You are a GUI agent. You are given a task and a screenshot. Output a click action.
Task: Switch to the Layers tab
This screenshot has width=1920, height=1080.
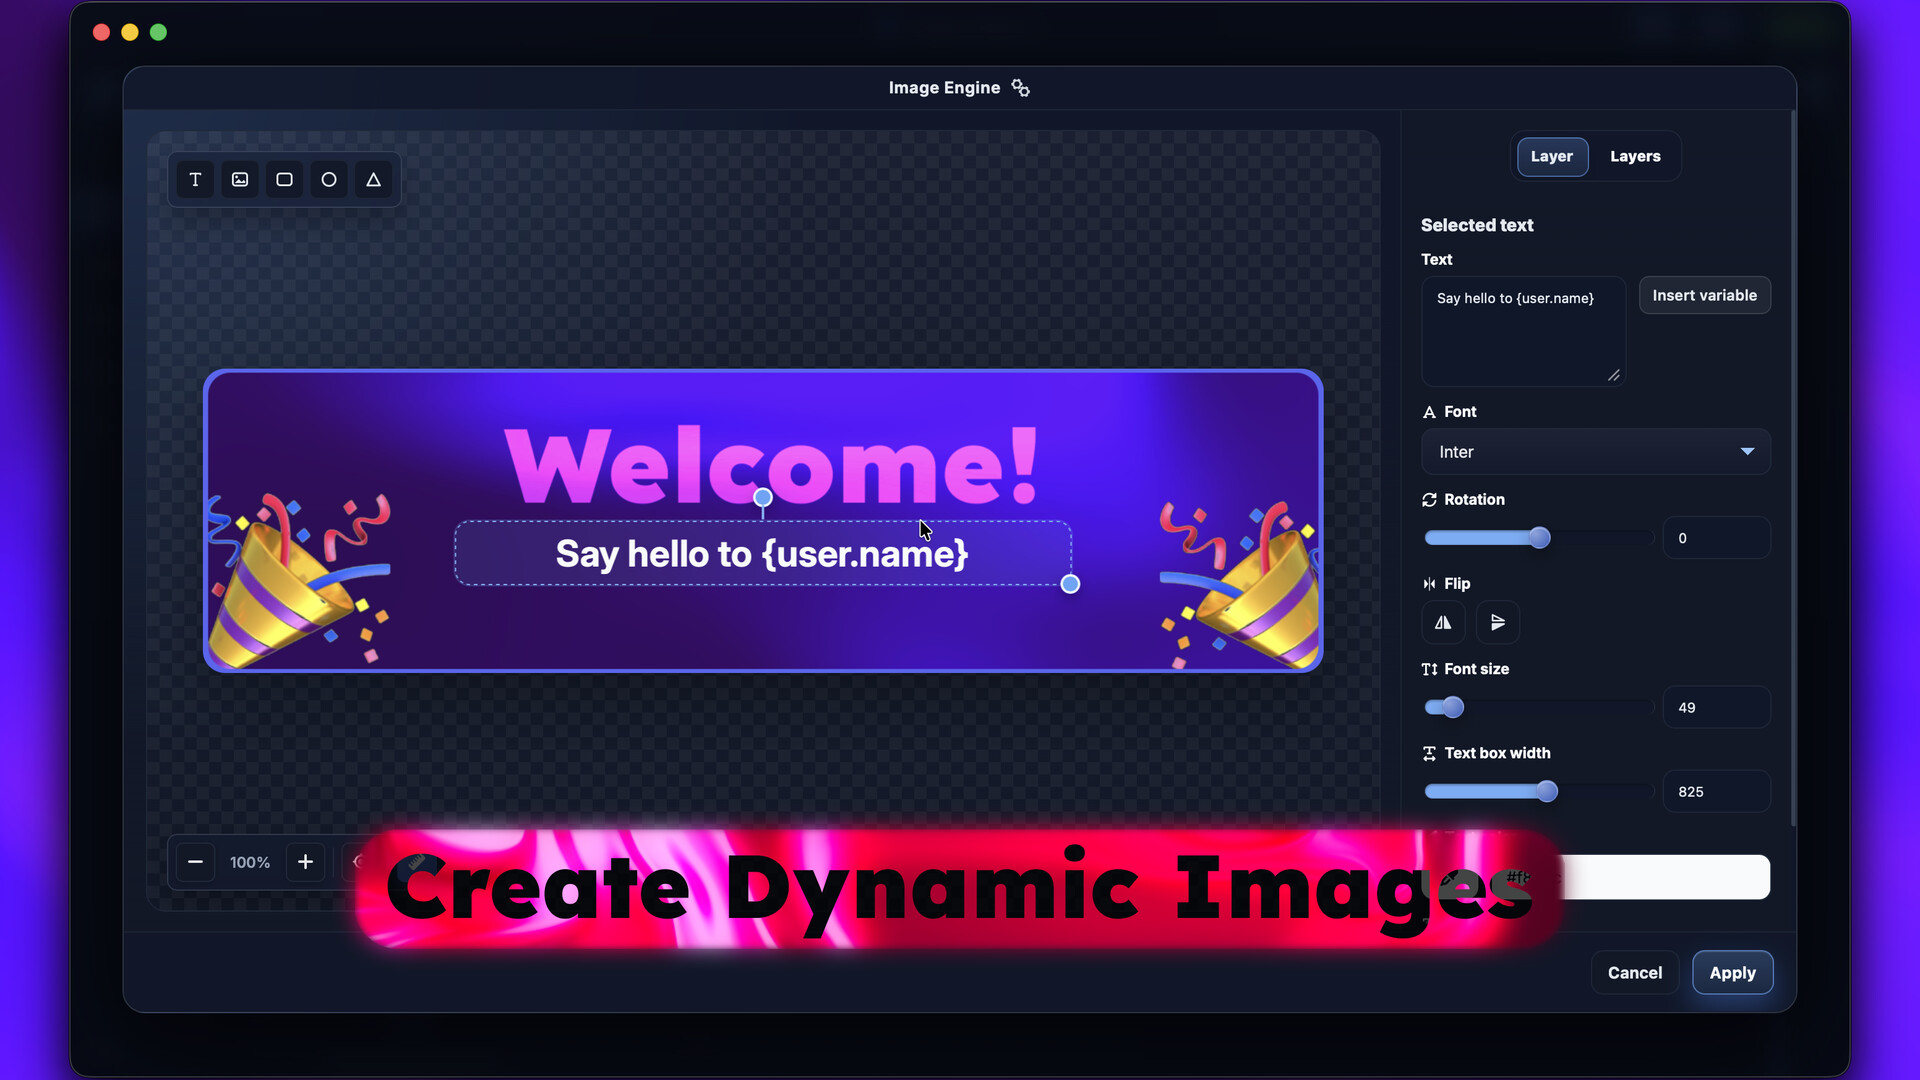(x=1634, y=157)
